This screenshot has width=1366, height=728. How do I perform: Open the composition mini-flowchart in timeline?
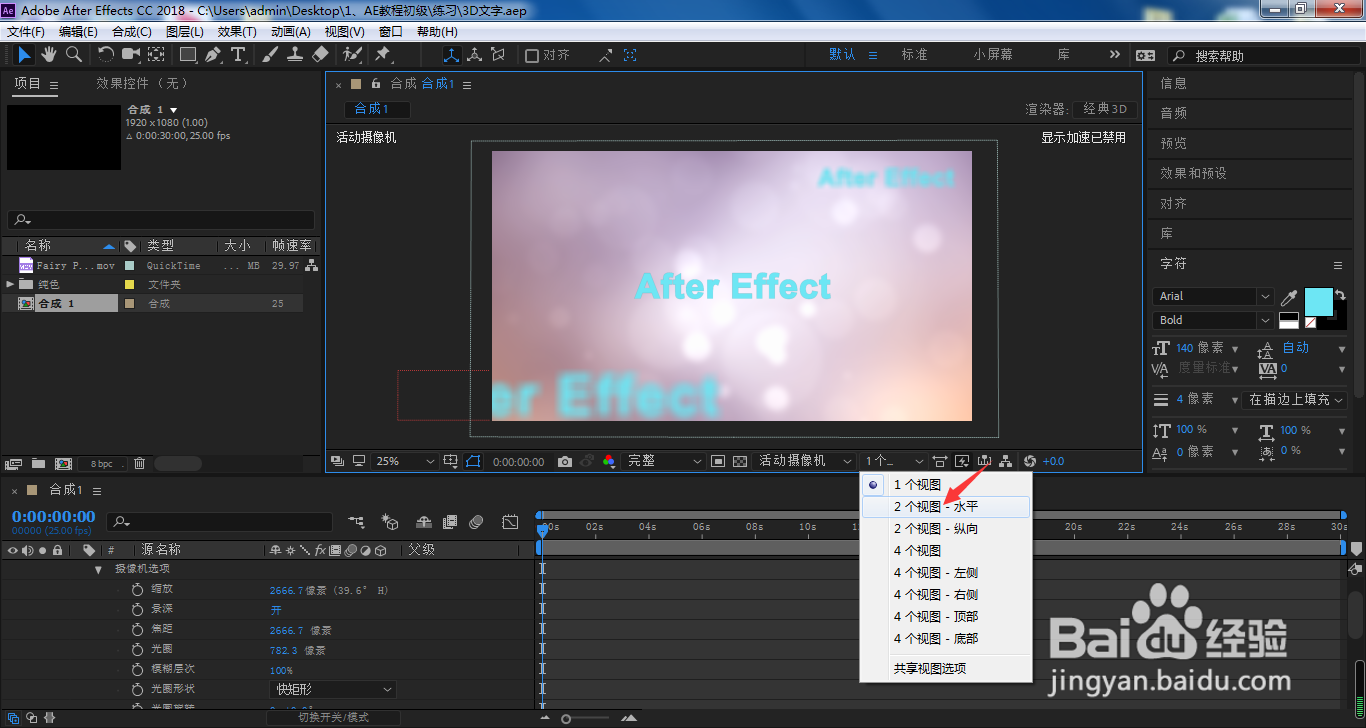356,522
